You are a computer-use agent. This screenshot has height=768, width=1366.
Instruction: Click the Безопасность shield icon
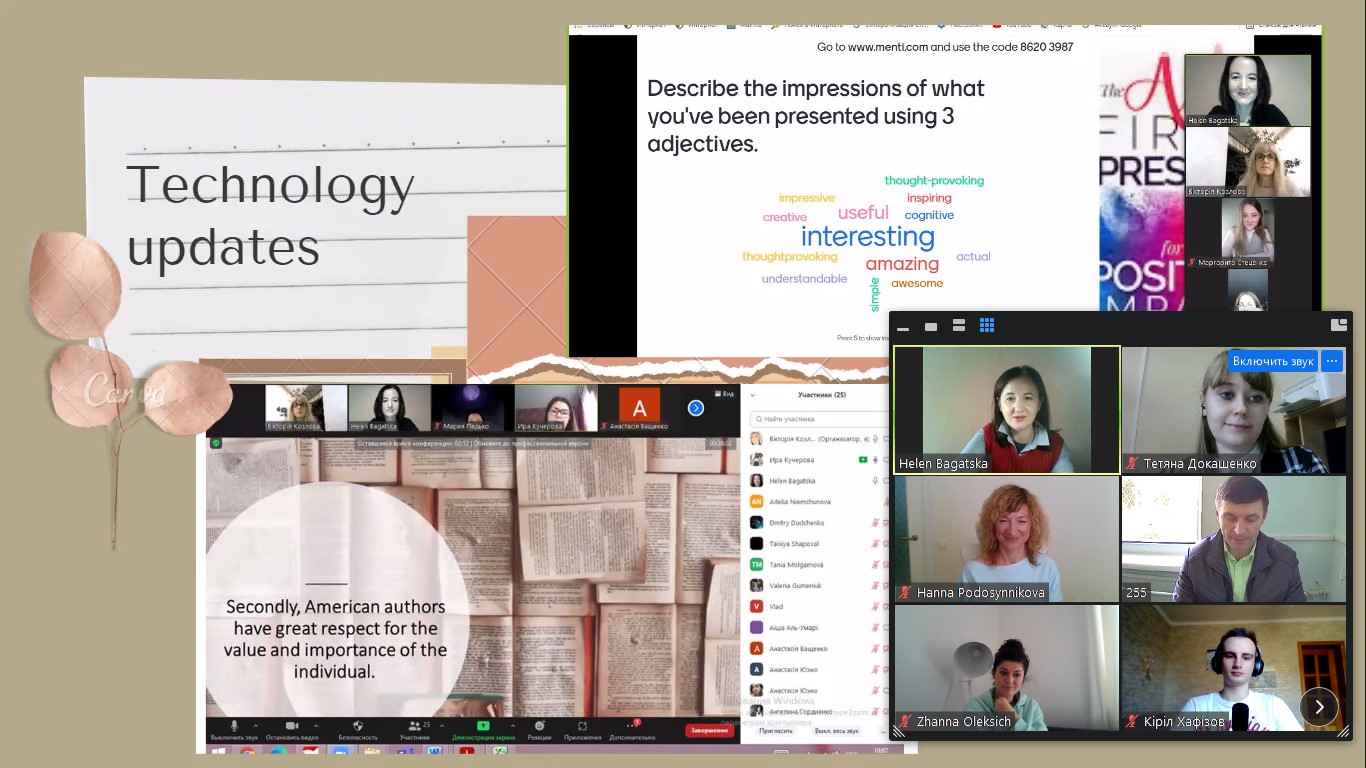click(x=358, y=726)
